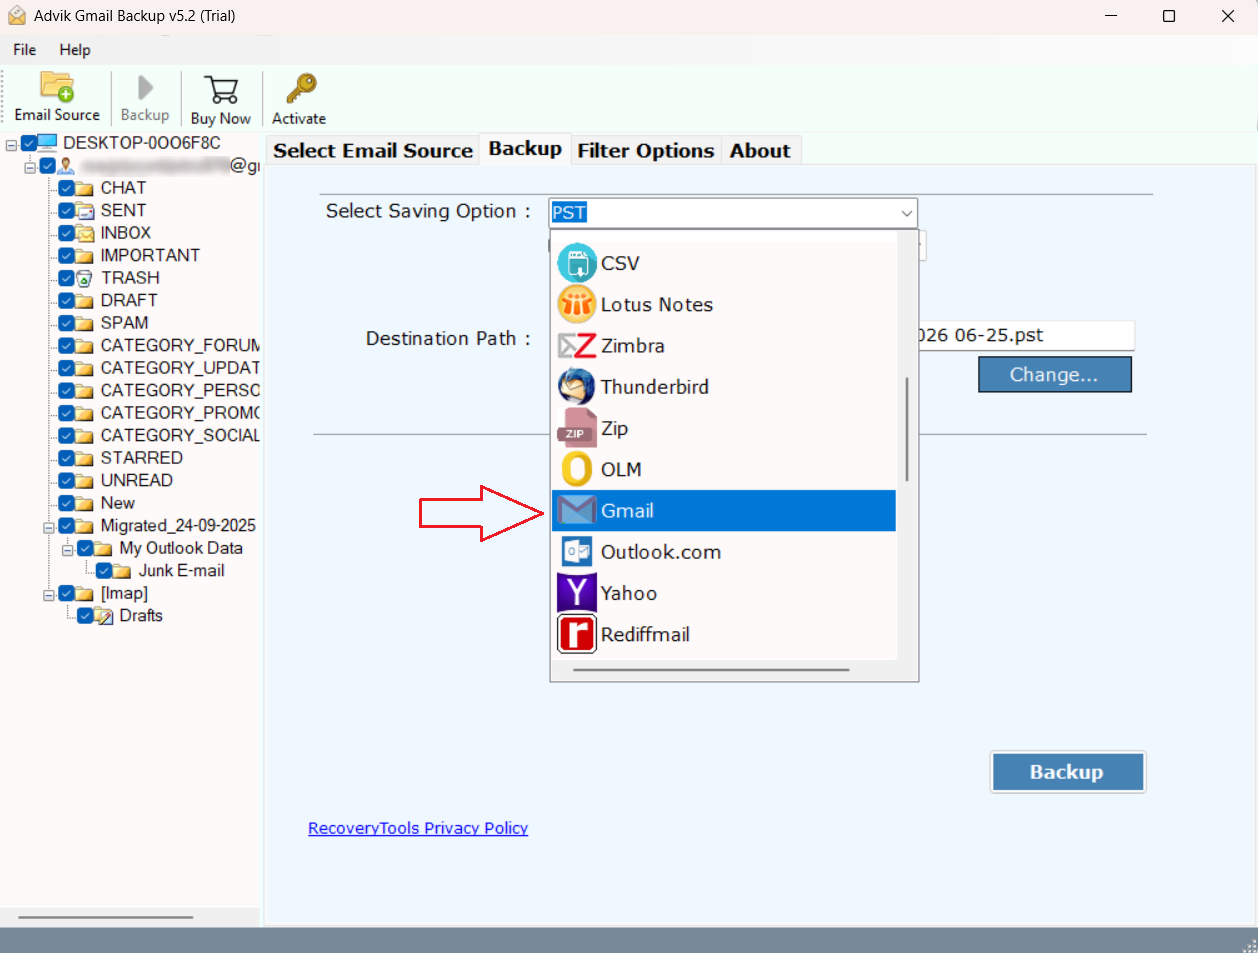
Task: Open the Select Saving Option dropdown arrow
Action: [x=906, y=213]
